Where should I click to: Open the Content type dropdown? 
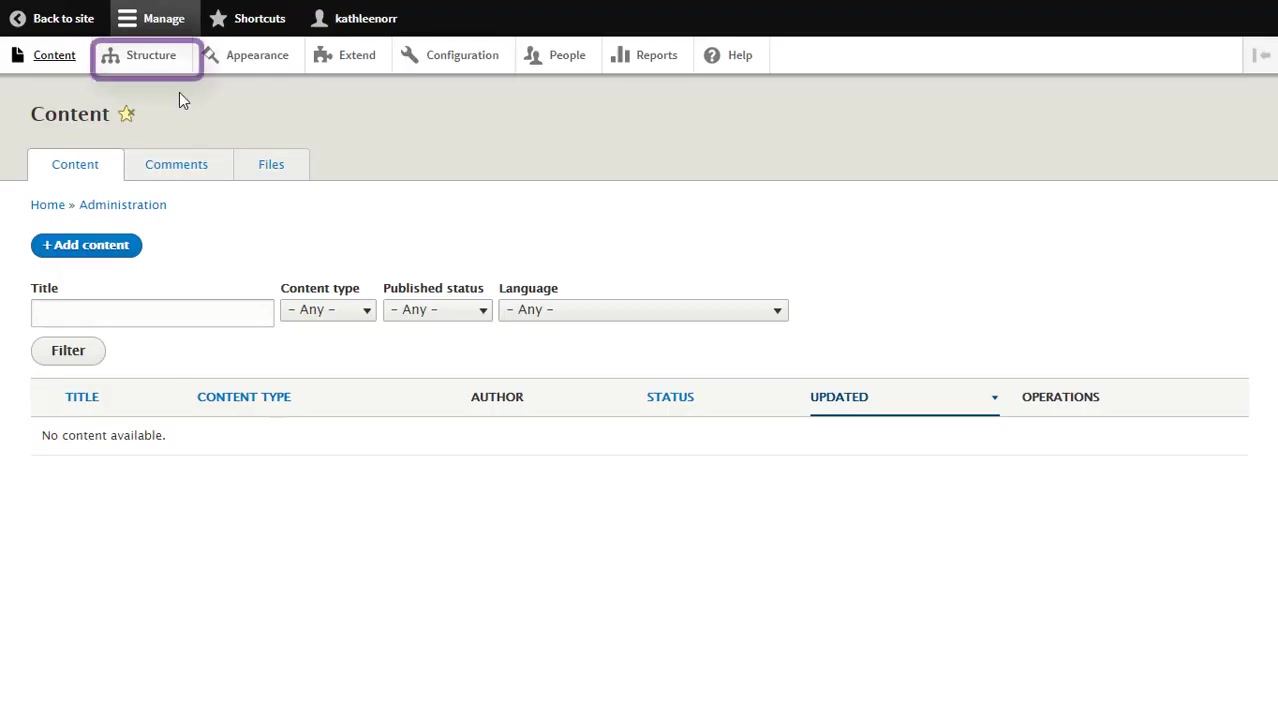(x=328, y=310)
